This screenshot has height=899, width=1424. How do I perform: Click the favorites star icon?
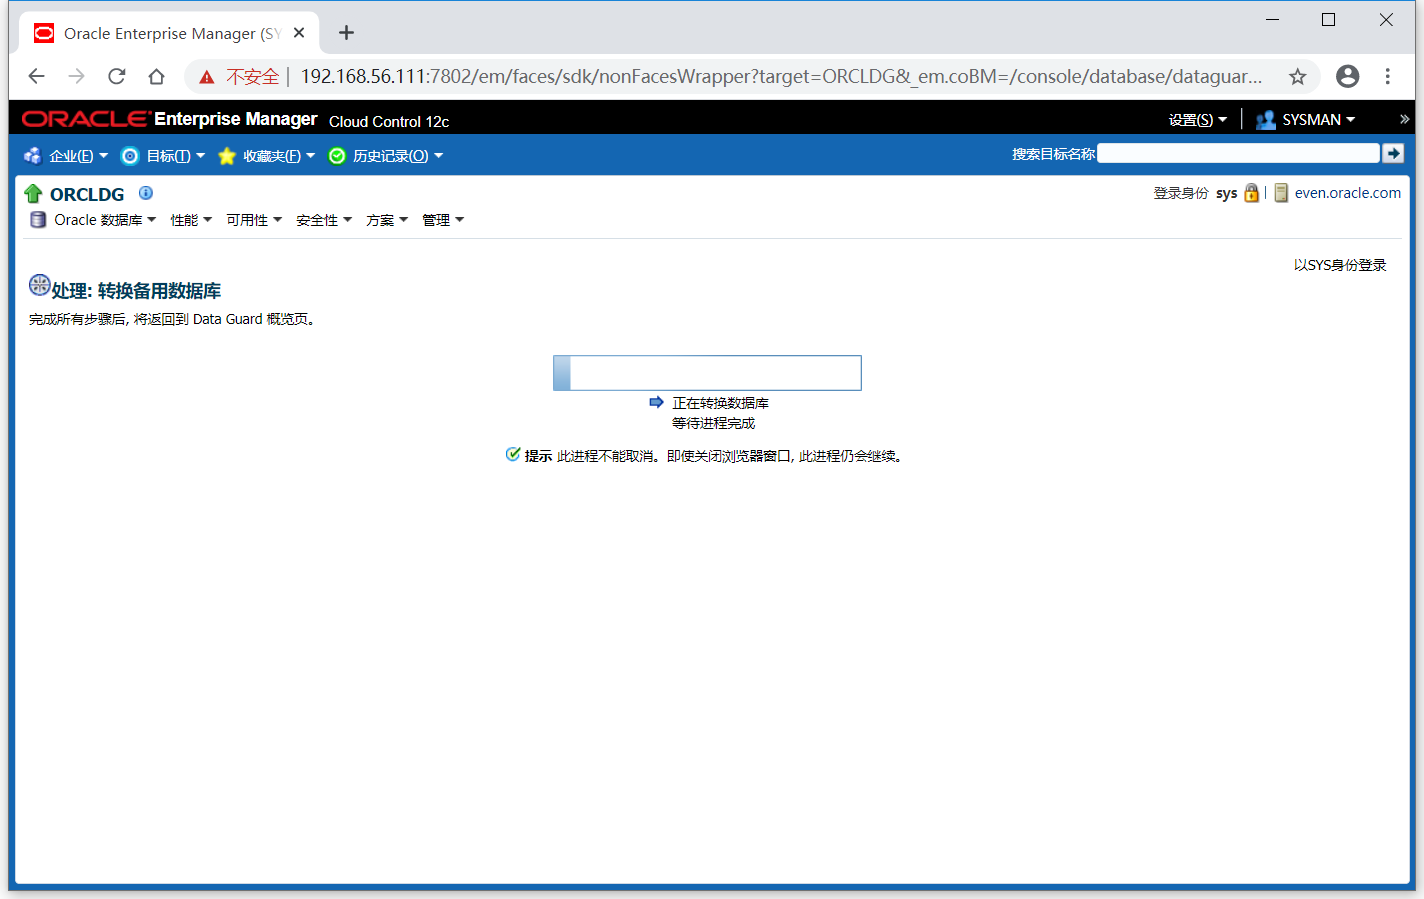pyautogui.click(x=227, y=156)
